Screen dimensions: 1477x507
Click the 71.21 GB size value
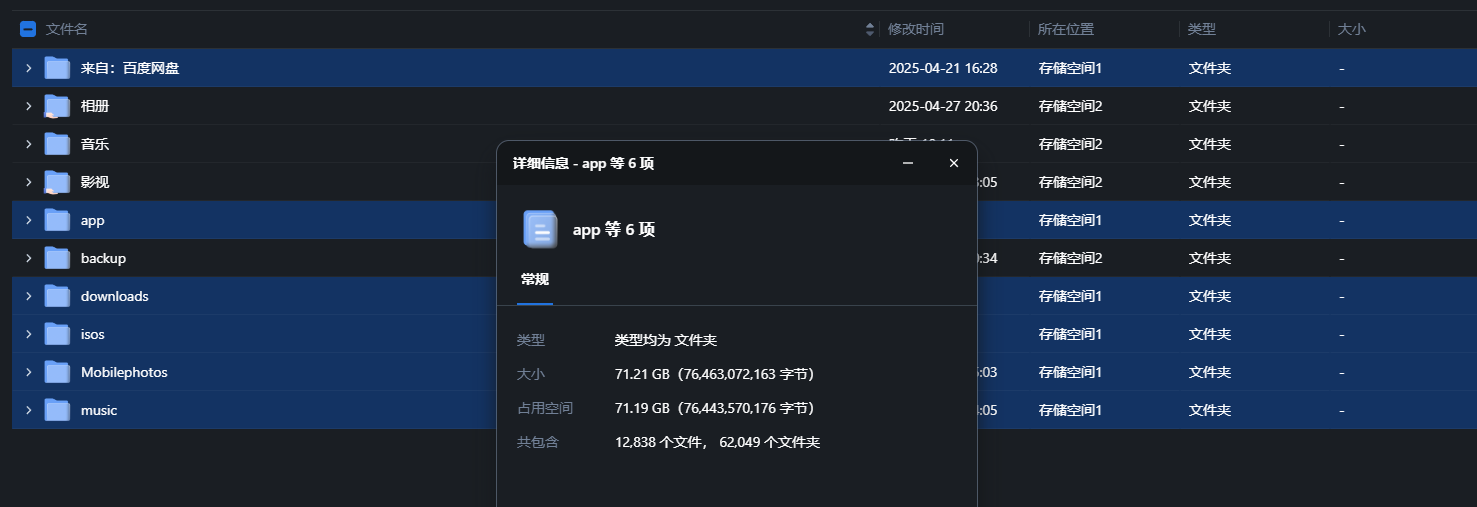click(x=715, y=374)
